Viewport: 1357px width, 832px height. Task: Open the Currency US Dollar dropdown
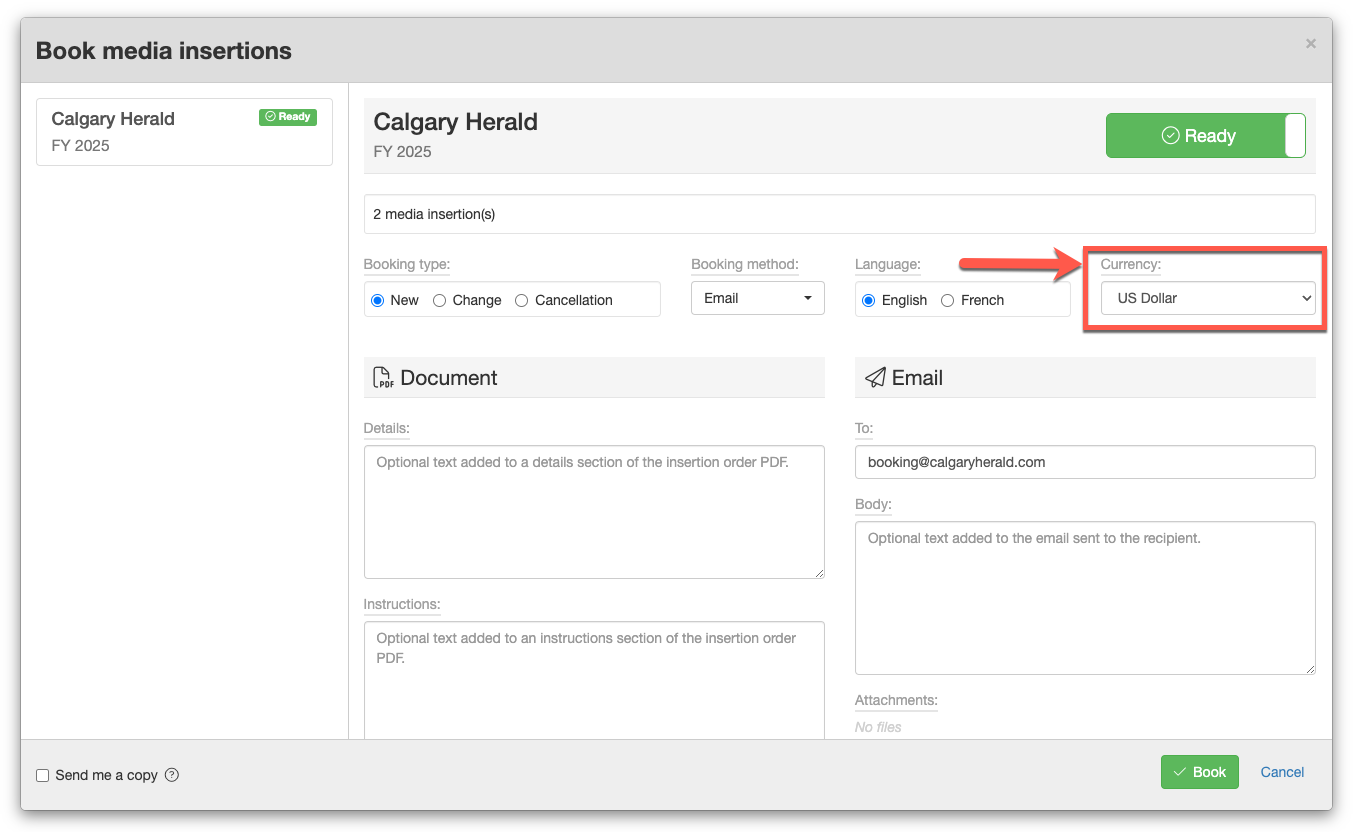(1208, 298)
